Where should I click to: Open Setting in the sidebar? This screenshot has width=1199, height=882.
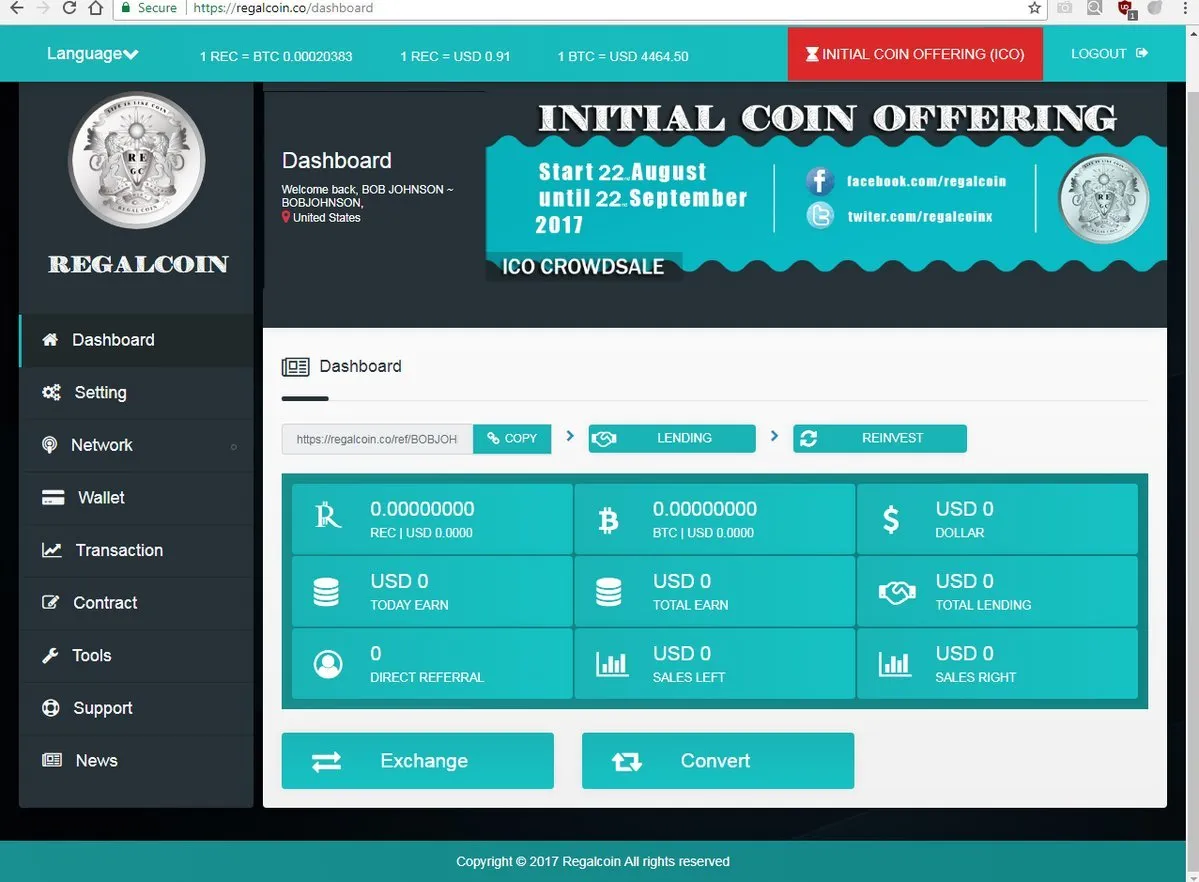(136, 392)
